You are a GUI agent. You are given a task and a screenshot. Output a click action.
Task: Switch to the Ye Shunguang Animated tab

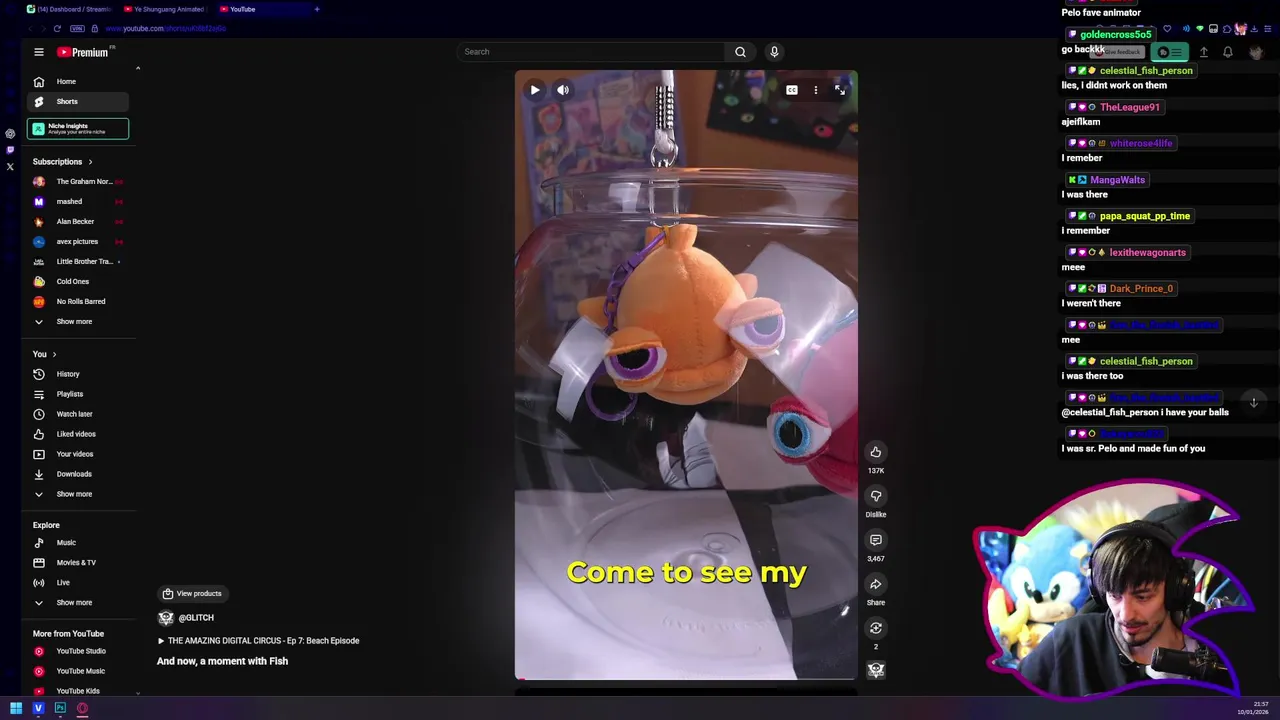click(x=164, y=9)
